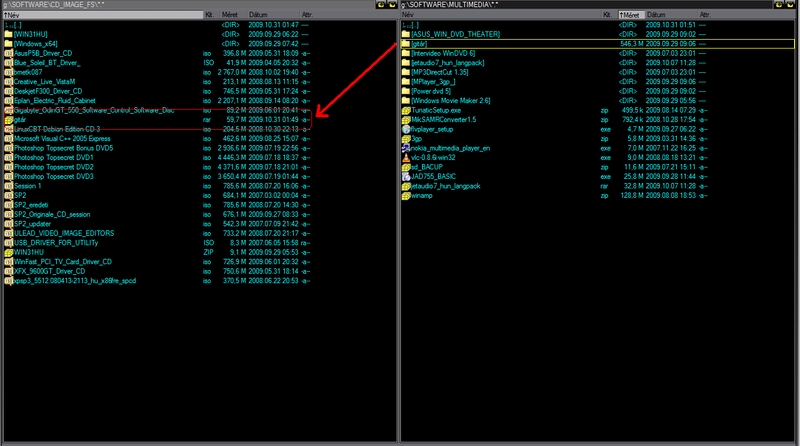800x446 pixels.
Task: Open directory history button in right panel path bar
Action: pos(790,5)
